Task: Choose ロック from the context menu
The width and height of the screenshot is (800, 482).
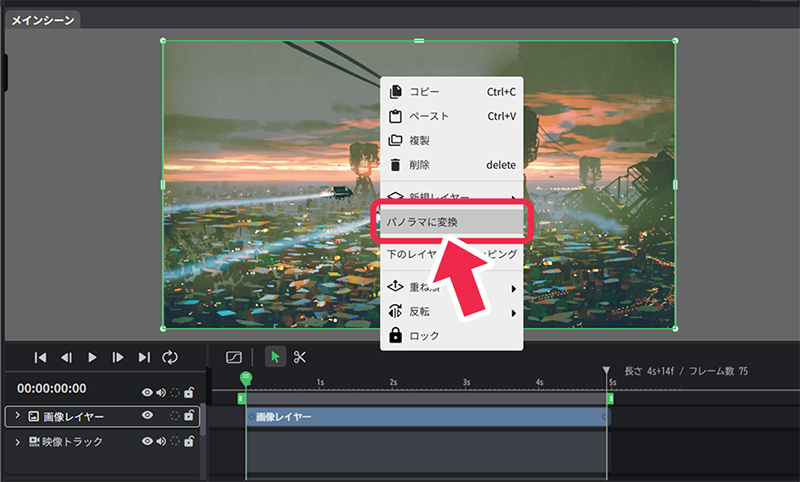Action: point(452,336)
